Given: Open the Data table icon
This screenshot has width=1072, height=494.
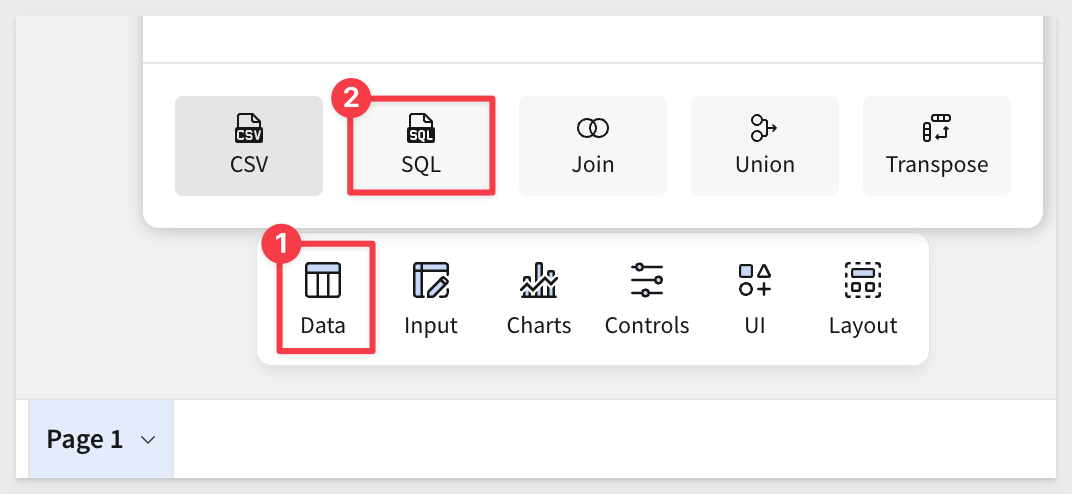Looking at the screenshot, I should (x=323, y=280).
